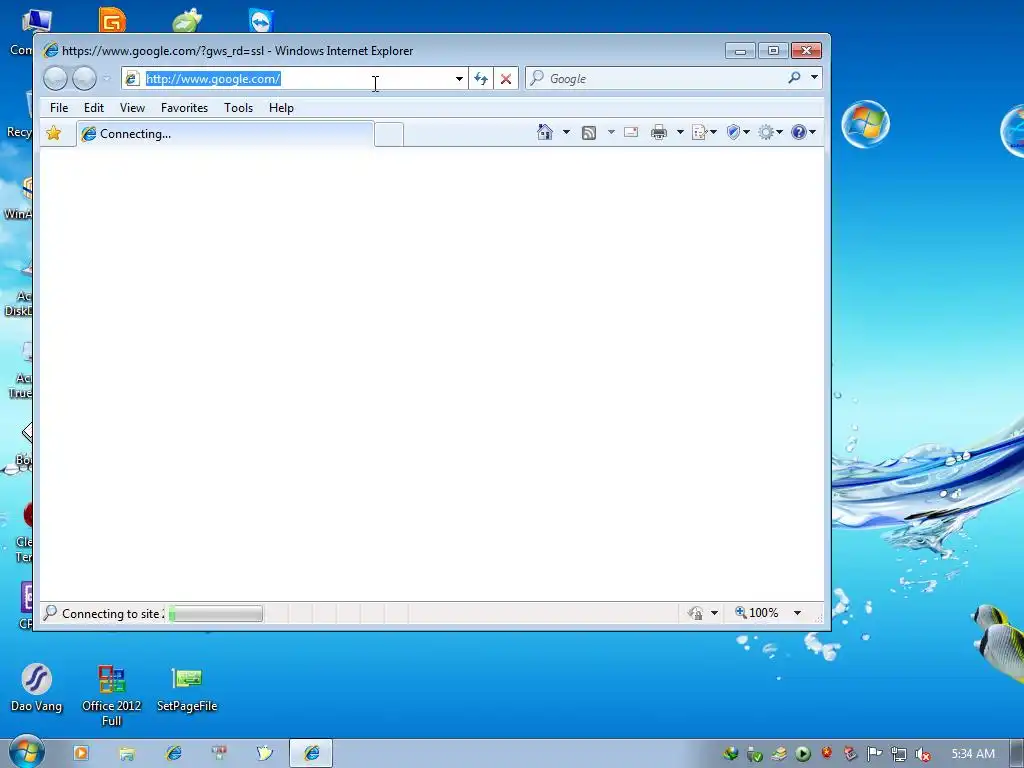Open the View menu
The width and height of the screenshot is (1024, 768).
132,108
